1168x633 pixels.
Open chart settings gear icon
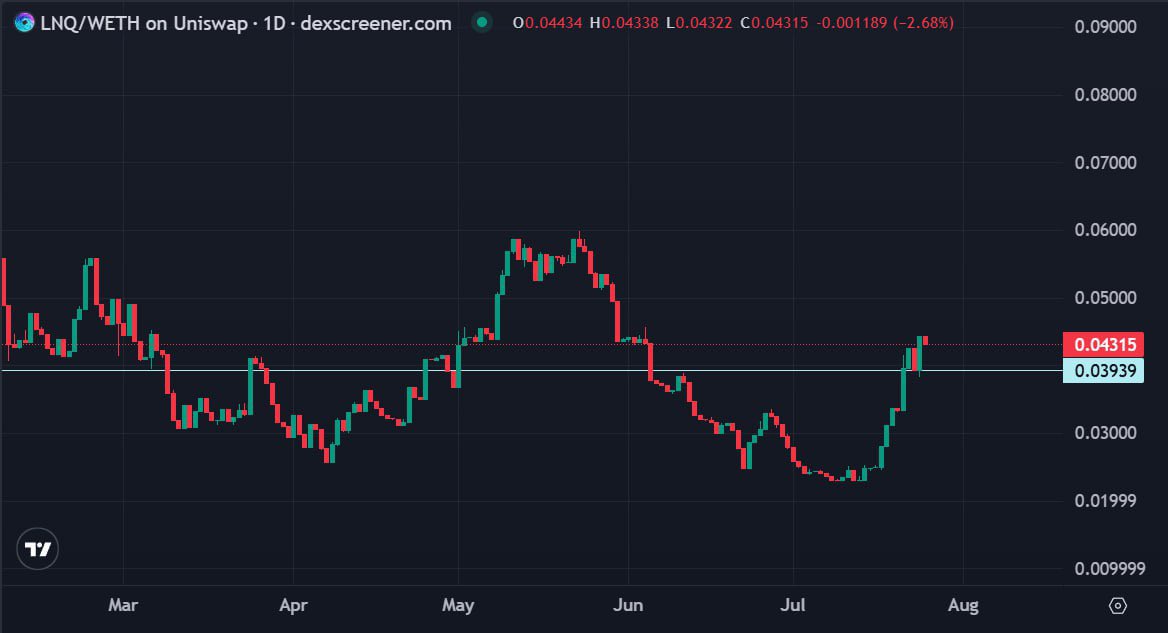[x=1117, y=605]
